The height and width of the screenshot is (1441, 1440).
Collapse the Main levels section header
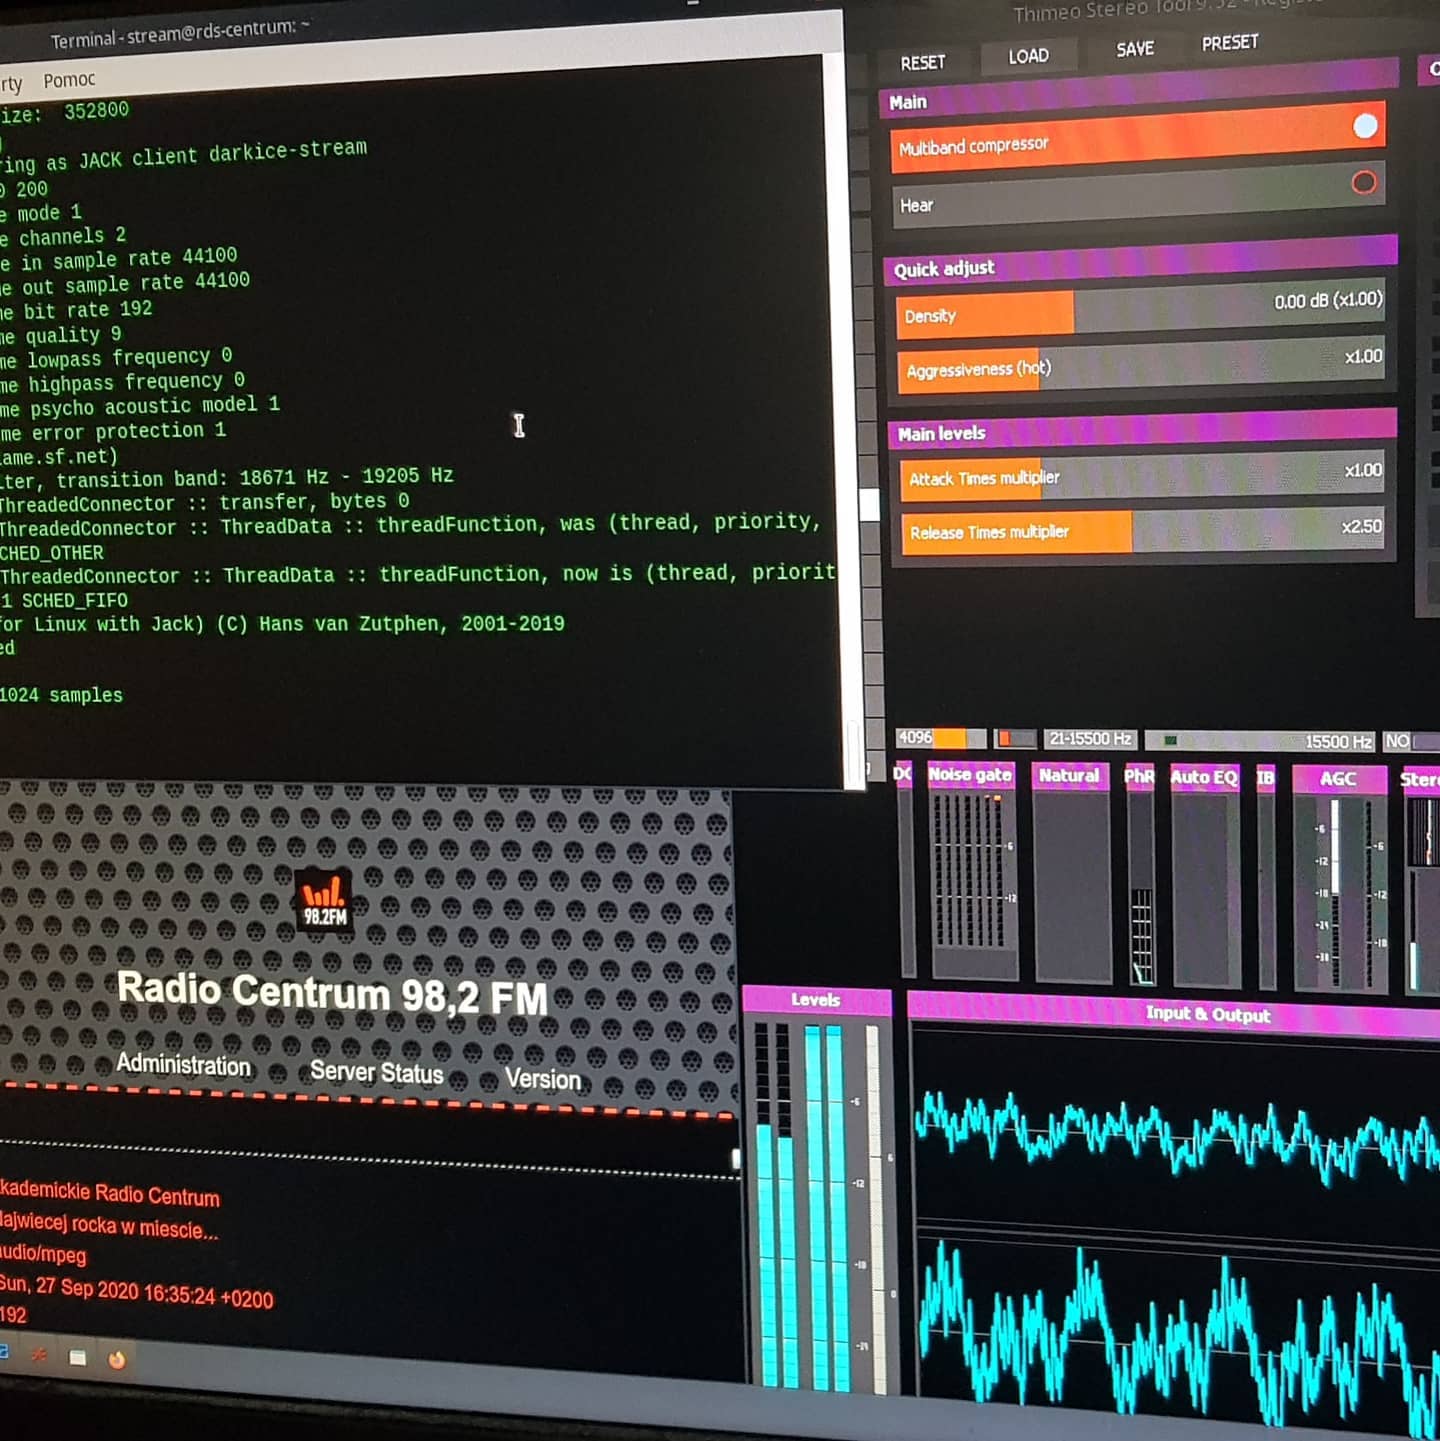click(1142, 428)
